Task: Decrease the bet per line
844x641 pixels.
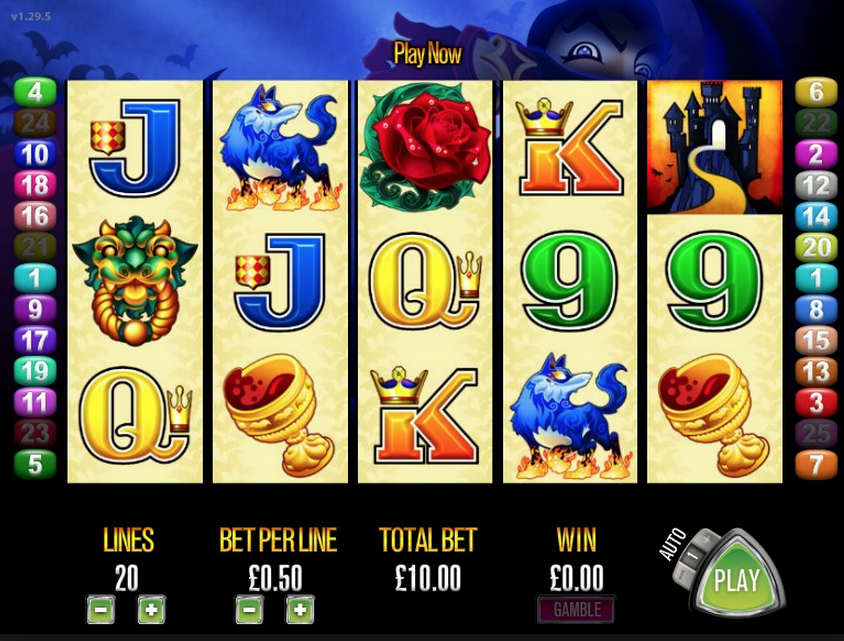Action: (249, 610)
